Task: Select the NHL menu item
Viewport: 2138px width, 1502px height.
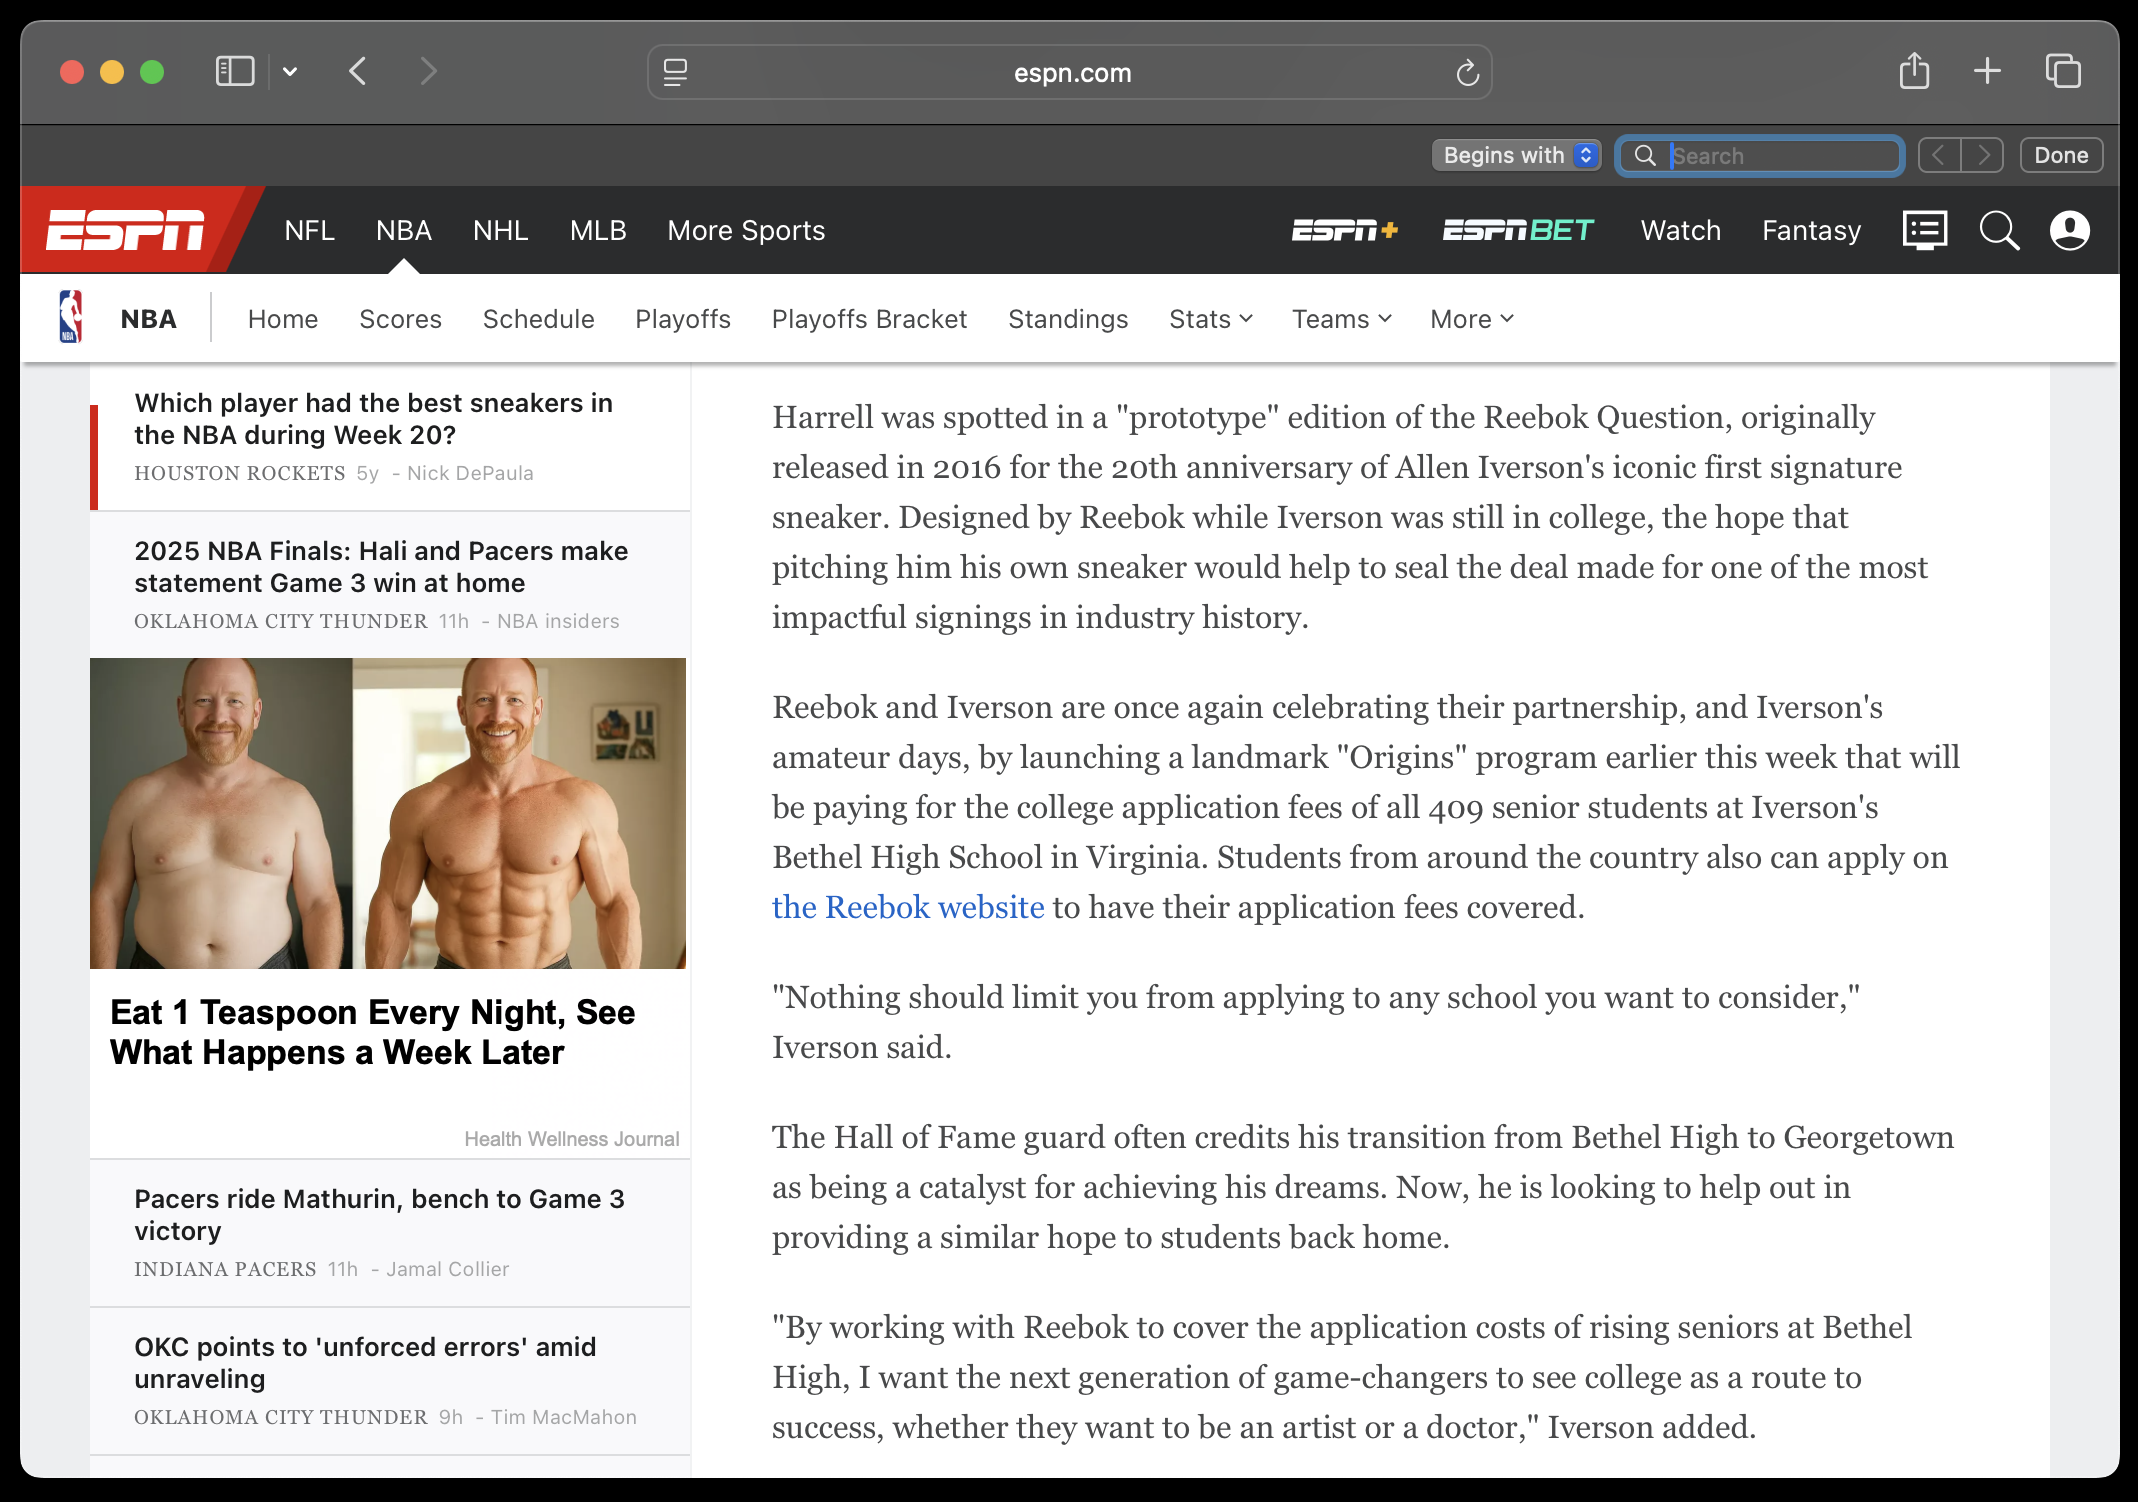Action: (500, 231)
